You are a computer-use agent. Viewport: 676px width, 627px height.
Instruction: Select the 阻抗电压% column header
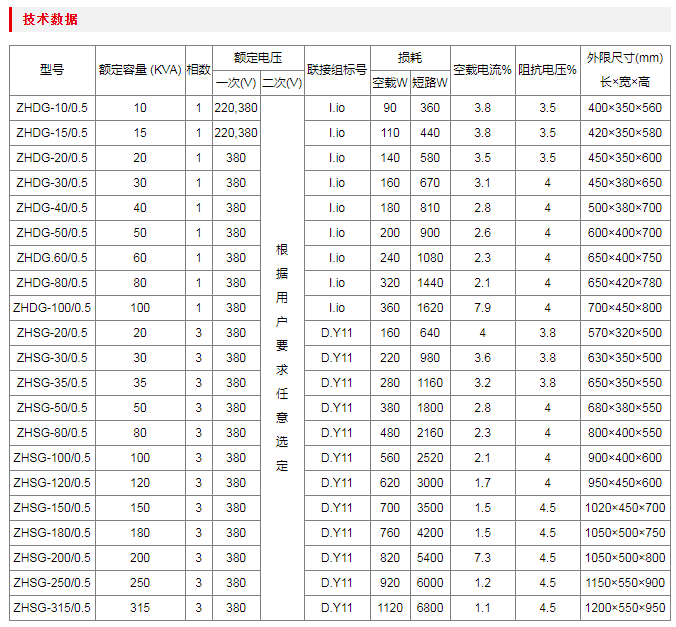click(548, 70)
